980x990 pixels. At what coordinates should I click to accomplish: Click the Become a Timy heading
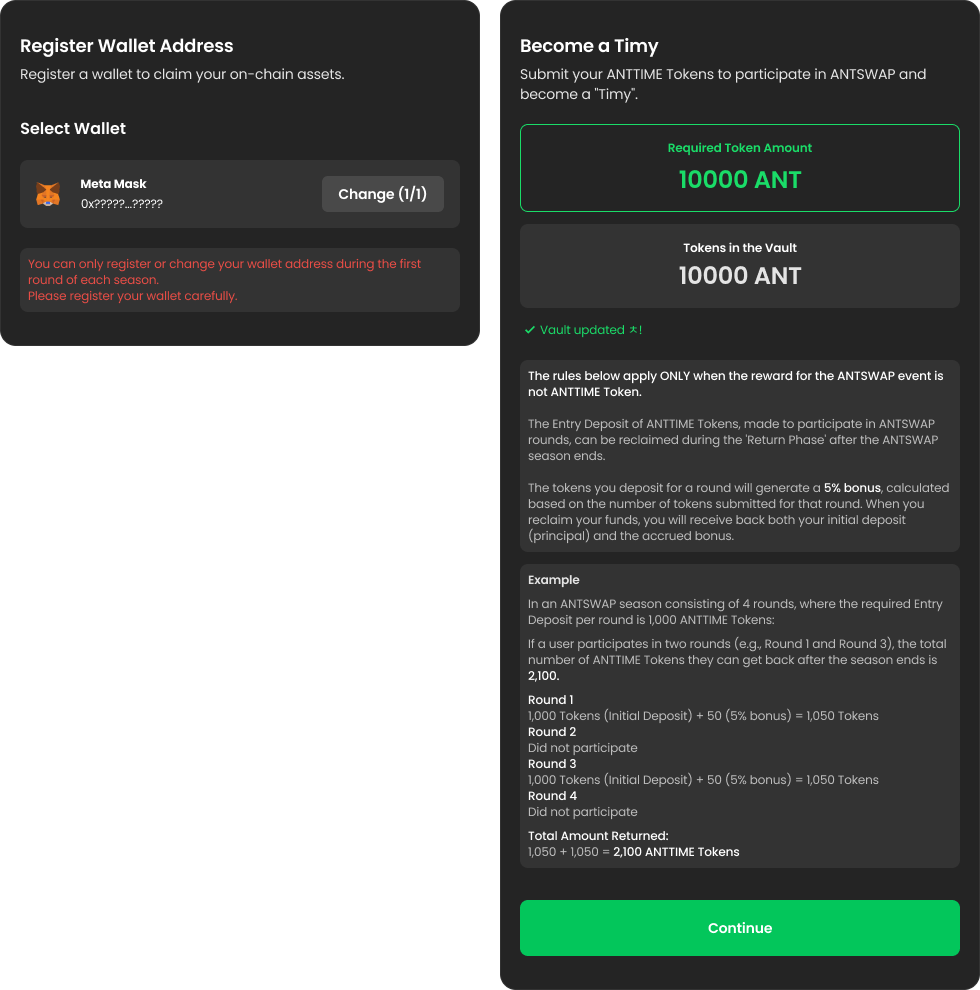pos(589,46)
